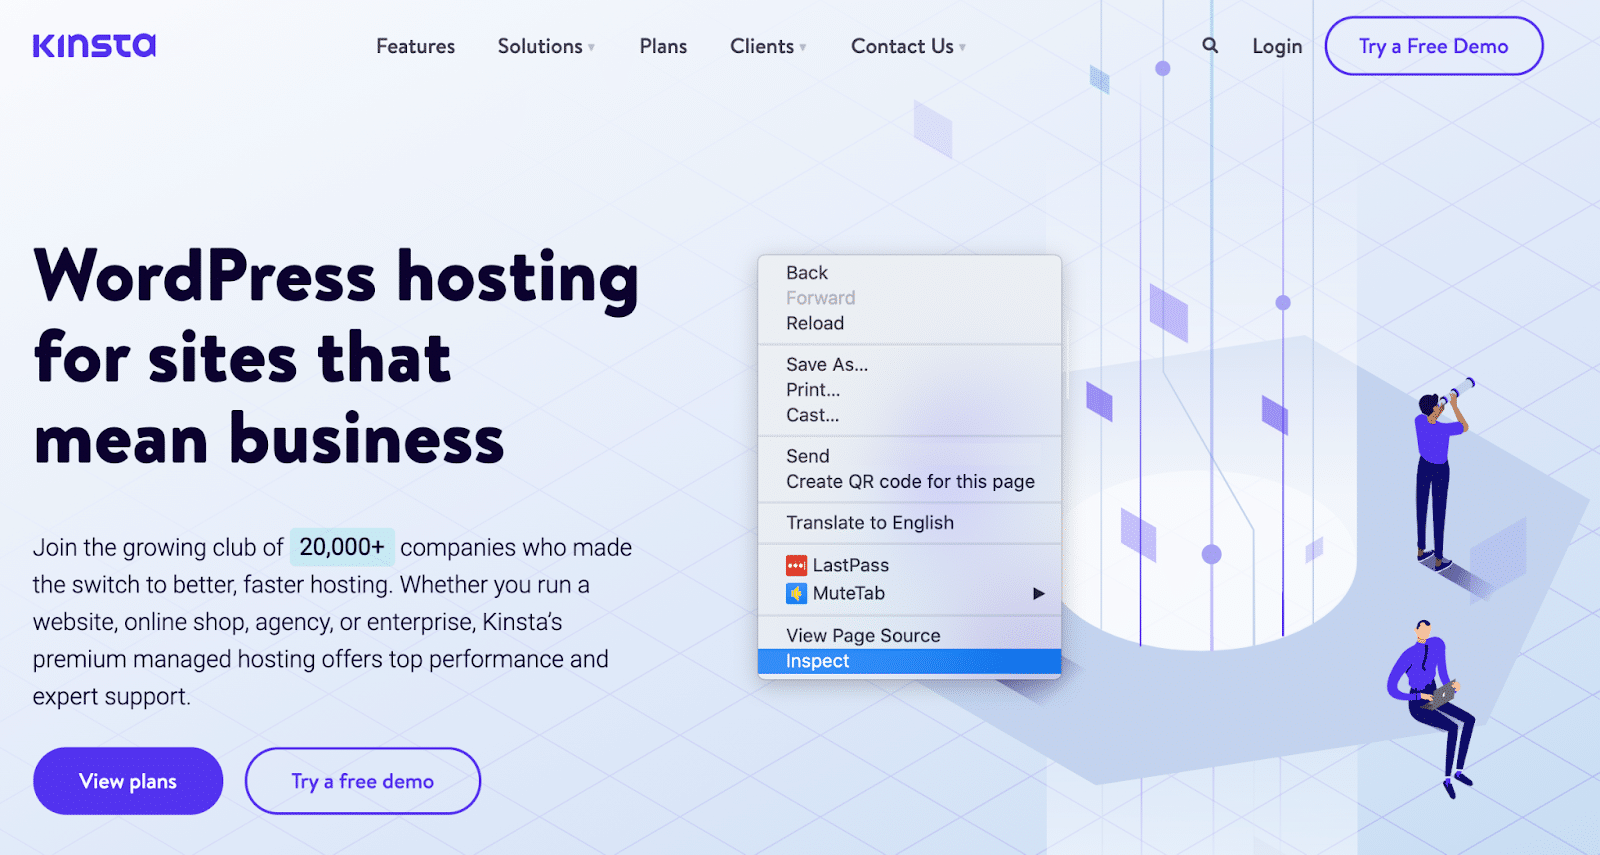Click the Kinsta logo
The height and width of the screenshot is (855, 1600).
click(94, 45)
